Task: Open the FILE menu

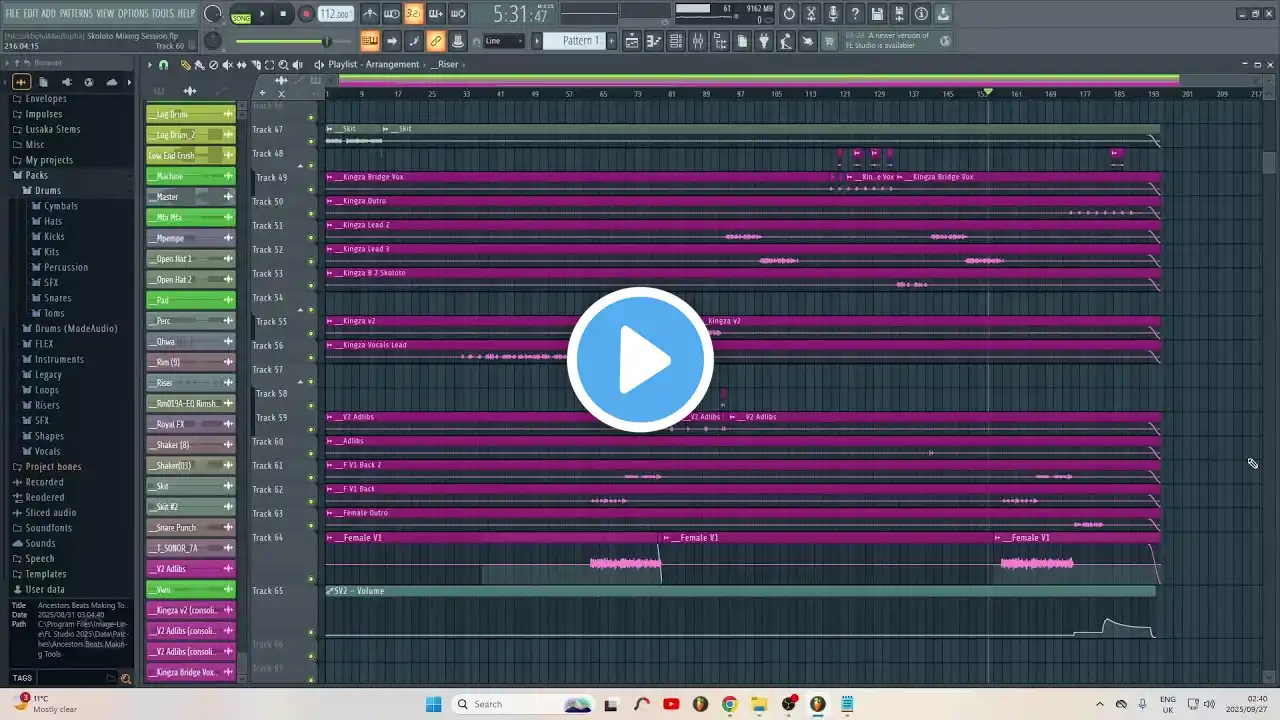Action: pos(12,13)
